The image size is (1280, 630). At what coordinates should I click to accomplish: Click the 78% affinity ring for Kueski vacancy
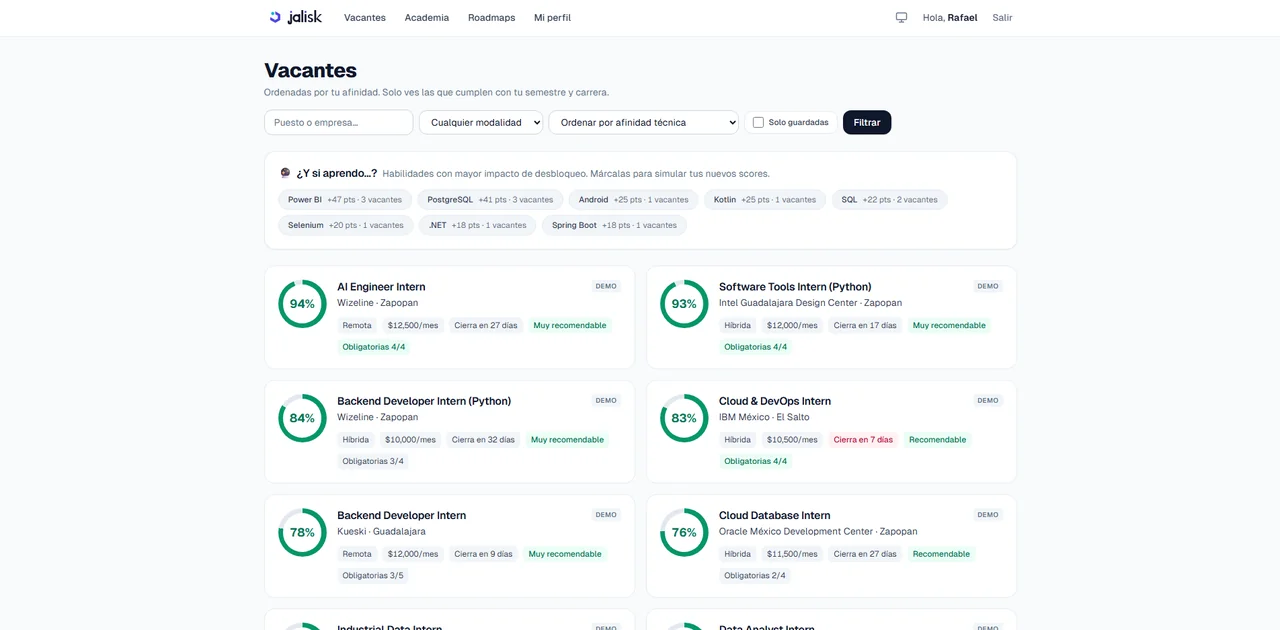[x=302, y=533]
